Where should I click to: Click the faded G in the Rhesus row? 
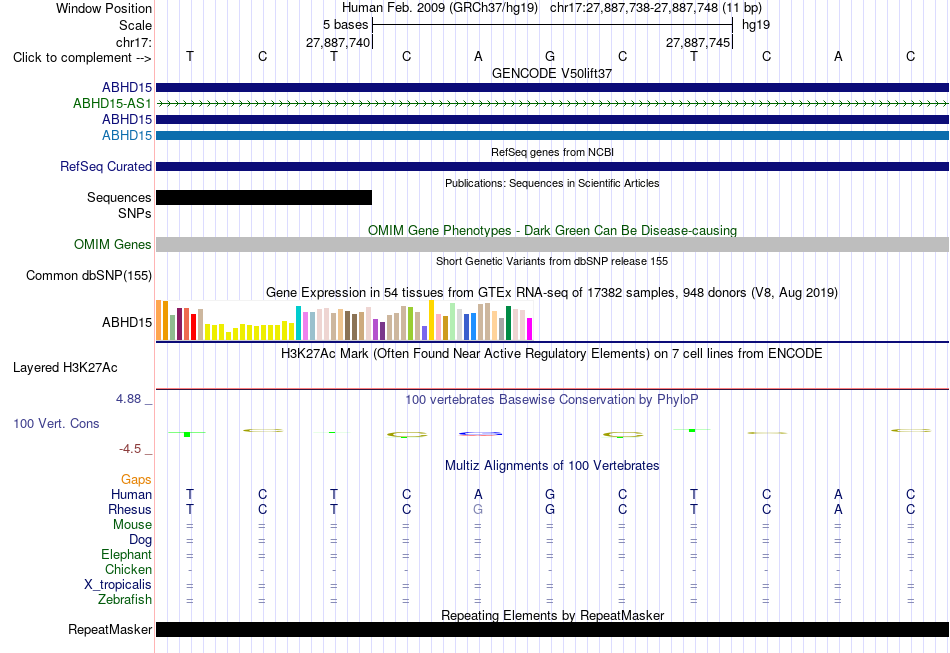(478, 510)
